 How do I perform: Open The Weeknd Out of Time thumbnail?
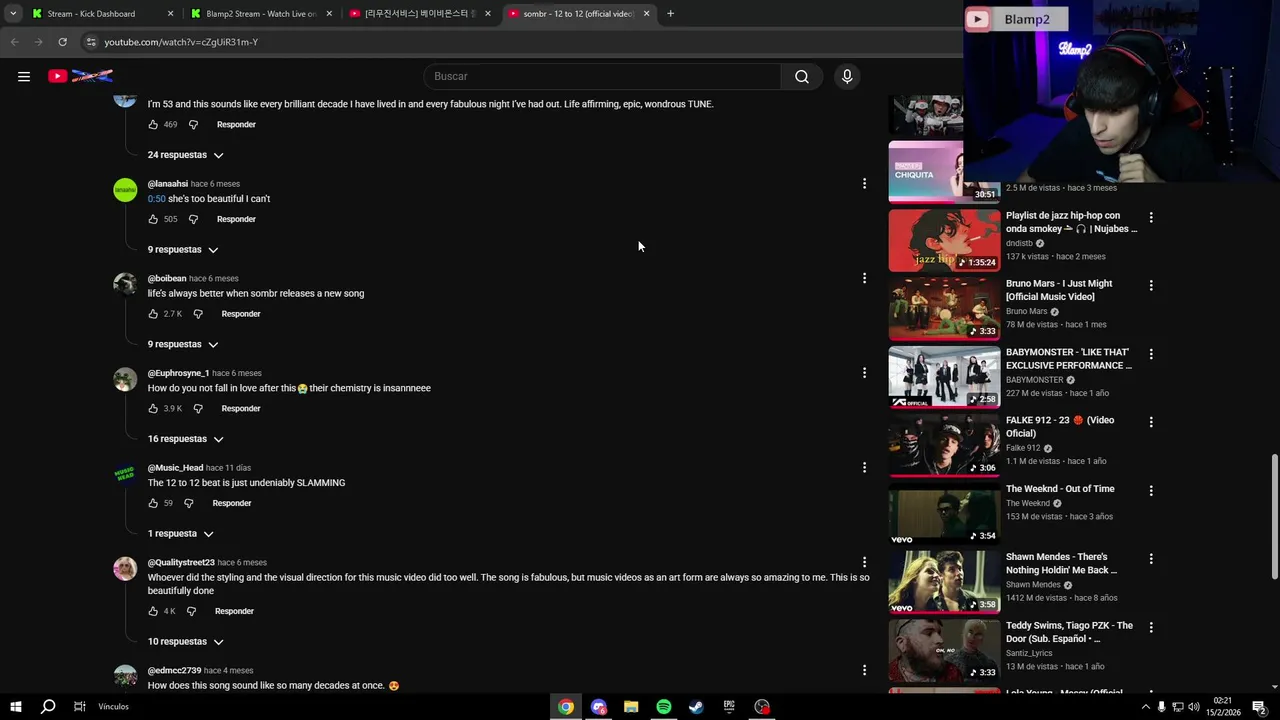[944, 513]
